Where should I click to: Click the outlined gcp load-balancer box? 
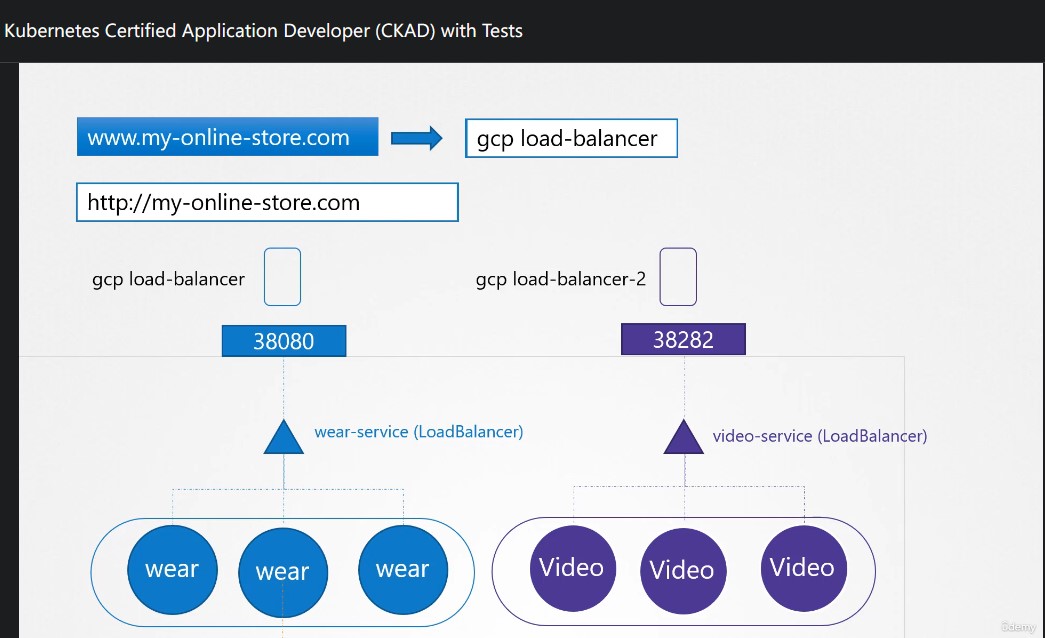coord(571,138)
